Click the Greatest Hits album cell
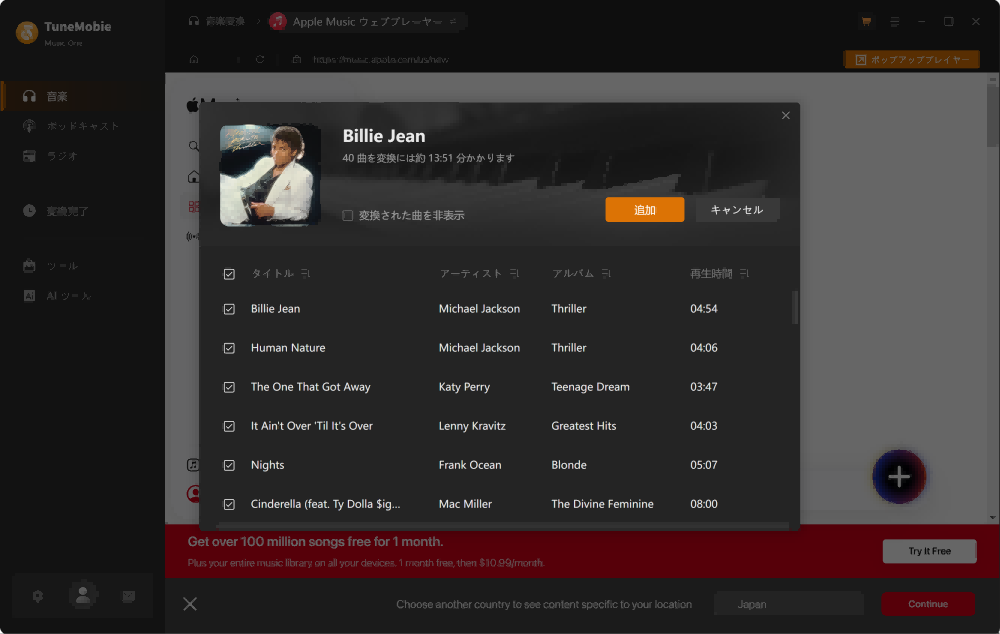Screen dimensions: 1000x634 584,426
